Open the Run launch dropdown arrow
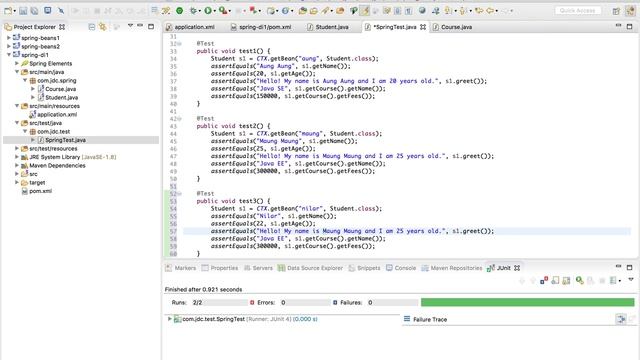The width and height of the screenshot is (640, 360). pyautogui.click(x=215, y=11)
